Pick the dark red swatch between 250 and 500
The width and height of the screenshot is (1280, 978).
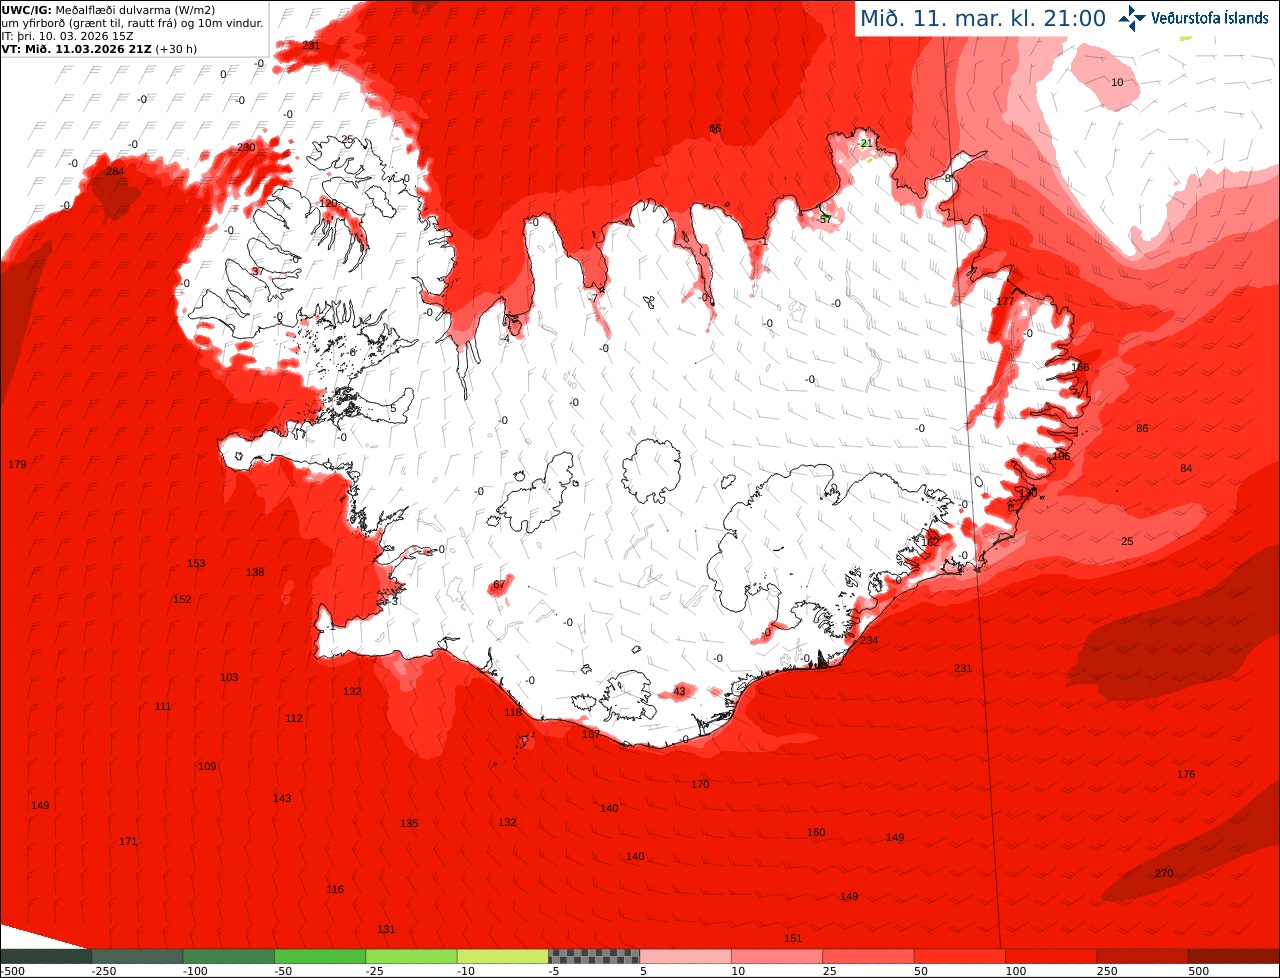pyautogui.click(x=1143, y=956)
